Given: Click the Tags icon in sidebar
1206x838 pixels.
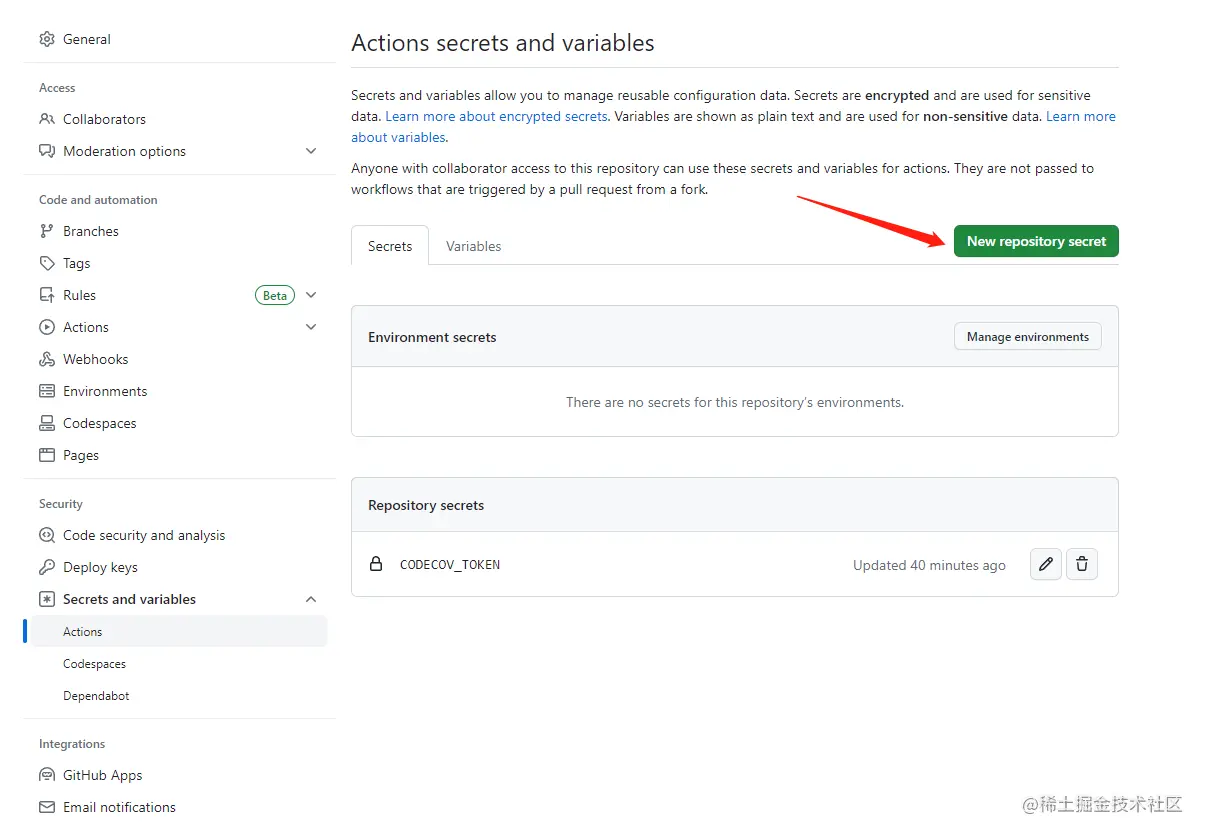Looking at the screenshot, I should 47,263.
